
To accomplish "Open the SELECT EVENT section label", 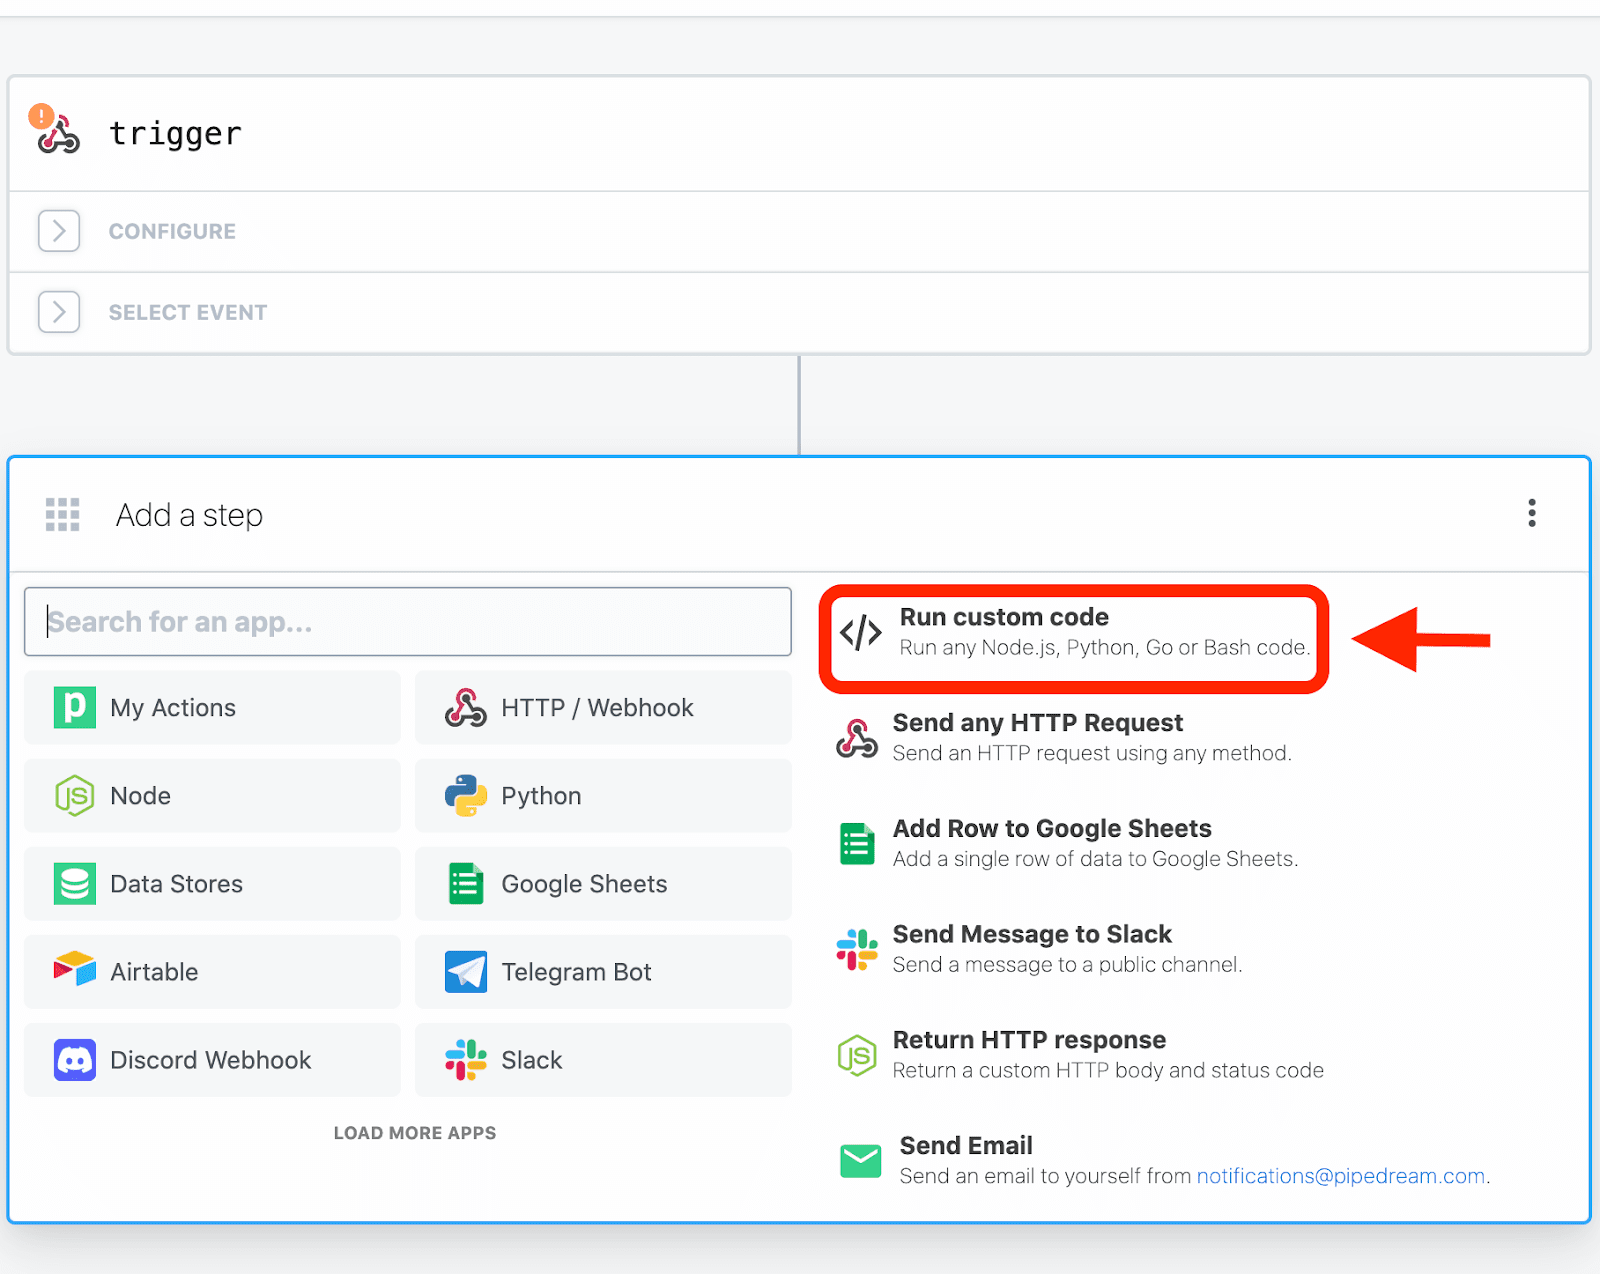I will [x=188, y=312].
